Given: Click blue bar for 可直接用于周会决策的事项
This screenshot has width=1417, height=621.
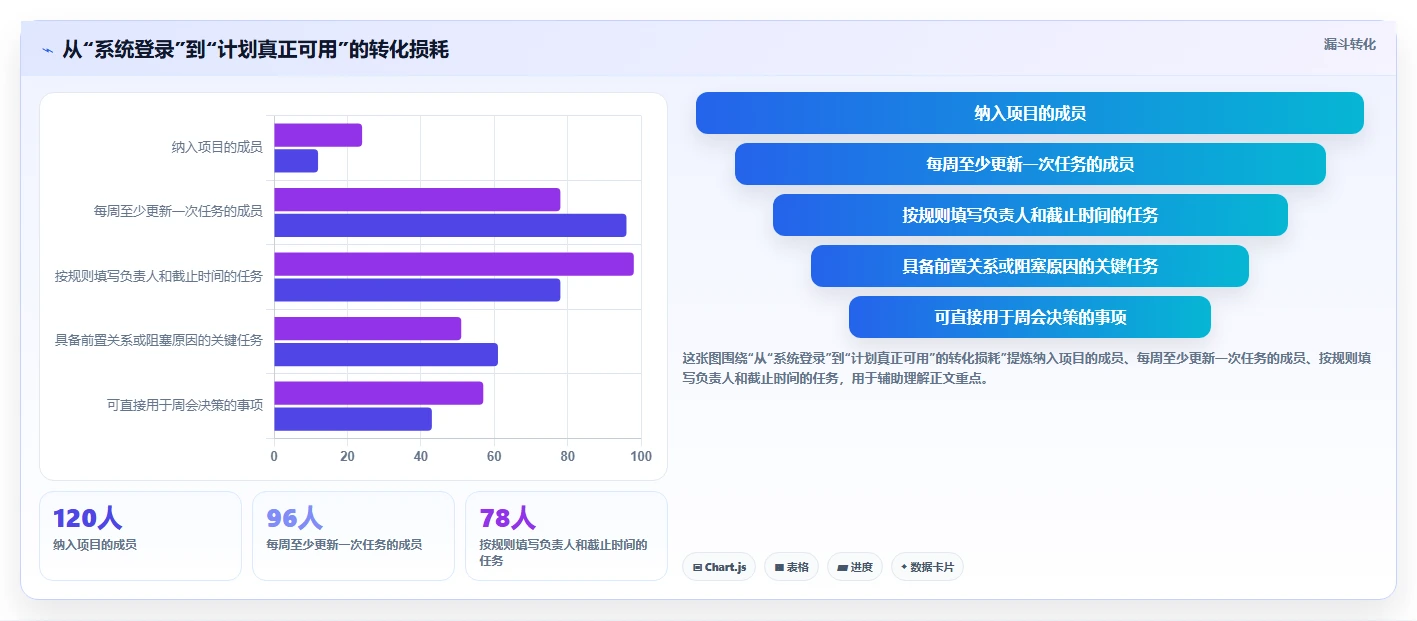Looking at the screenshot, I should click(x=353, y=419).
